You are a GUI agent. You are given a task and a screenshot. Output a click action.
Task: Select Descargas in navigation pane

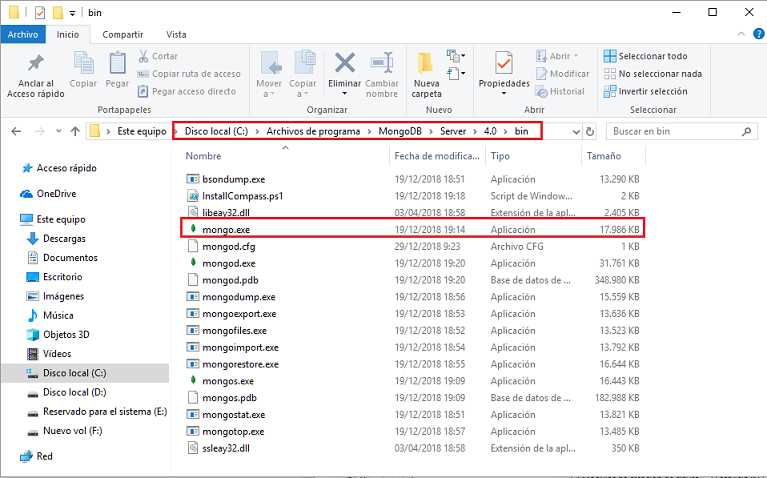(64, 239)
